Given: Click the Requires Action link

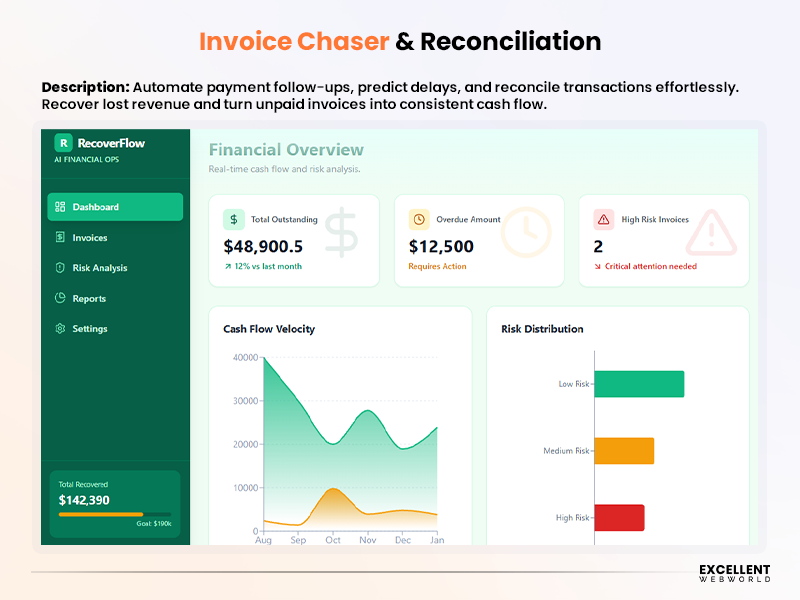Looking at the screenshot, I should (x=437, y=266).
